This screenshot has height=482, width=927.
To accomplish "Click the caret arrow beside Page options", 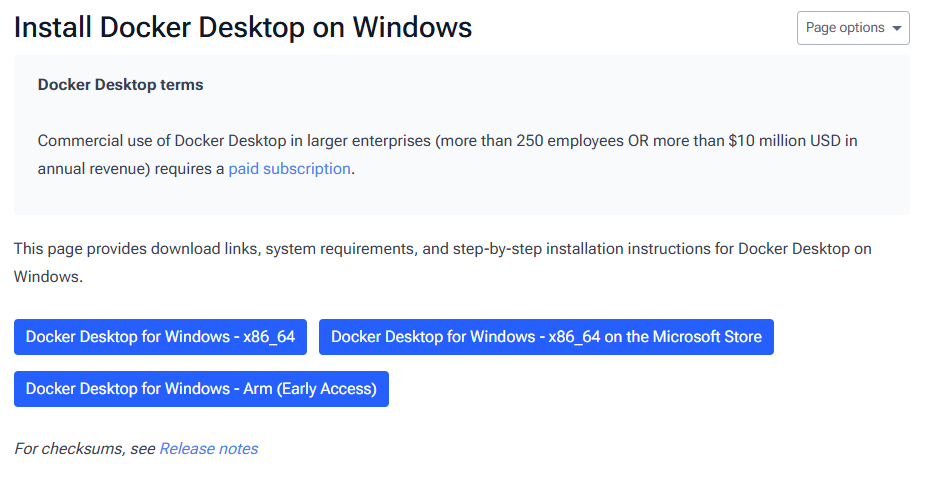I will point(896,28).
